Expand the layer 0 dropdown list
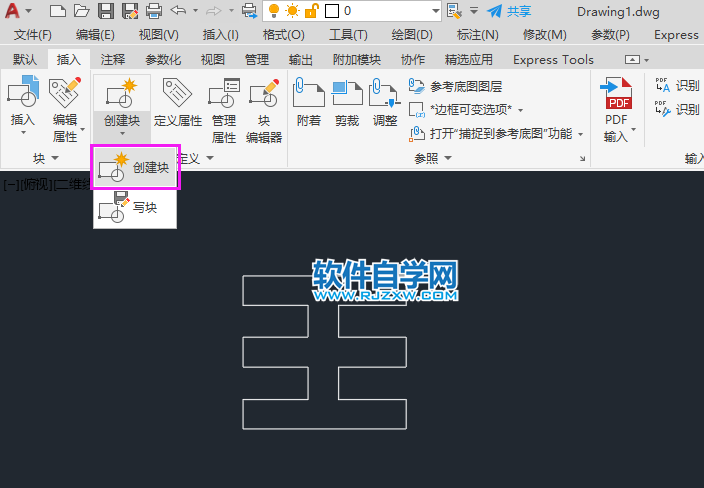Screen dimensions: 704x488 pyautogui.click(x=435, y=11)
